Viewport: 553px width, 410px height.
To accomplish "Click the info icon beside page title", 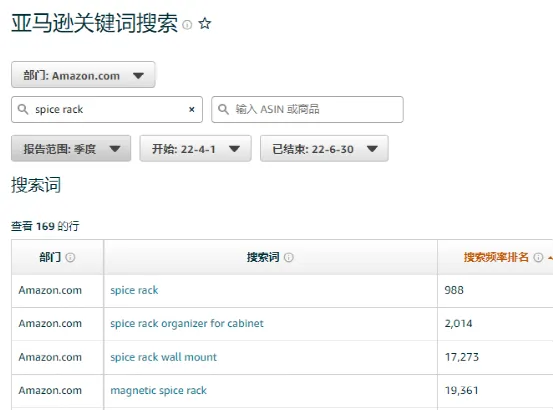I will [187, 25].
